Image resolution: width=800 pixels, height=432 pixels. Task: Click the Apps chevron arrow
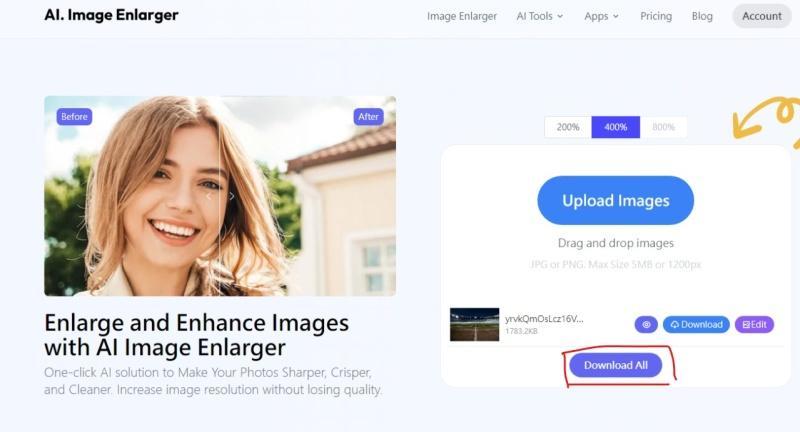pos(616,16)
